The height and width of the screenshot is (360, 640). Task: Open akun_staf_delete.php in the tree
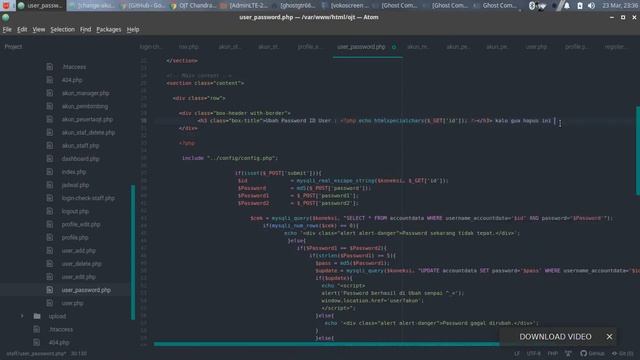[88, 132]
